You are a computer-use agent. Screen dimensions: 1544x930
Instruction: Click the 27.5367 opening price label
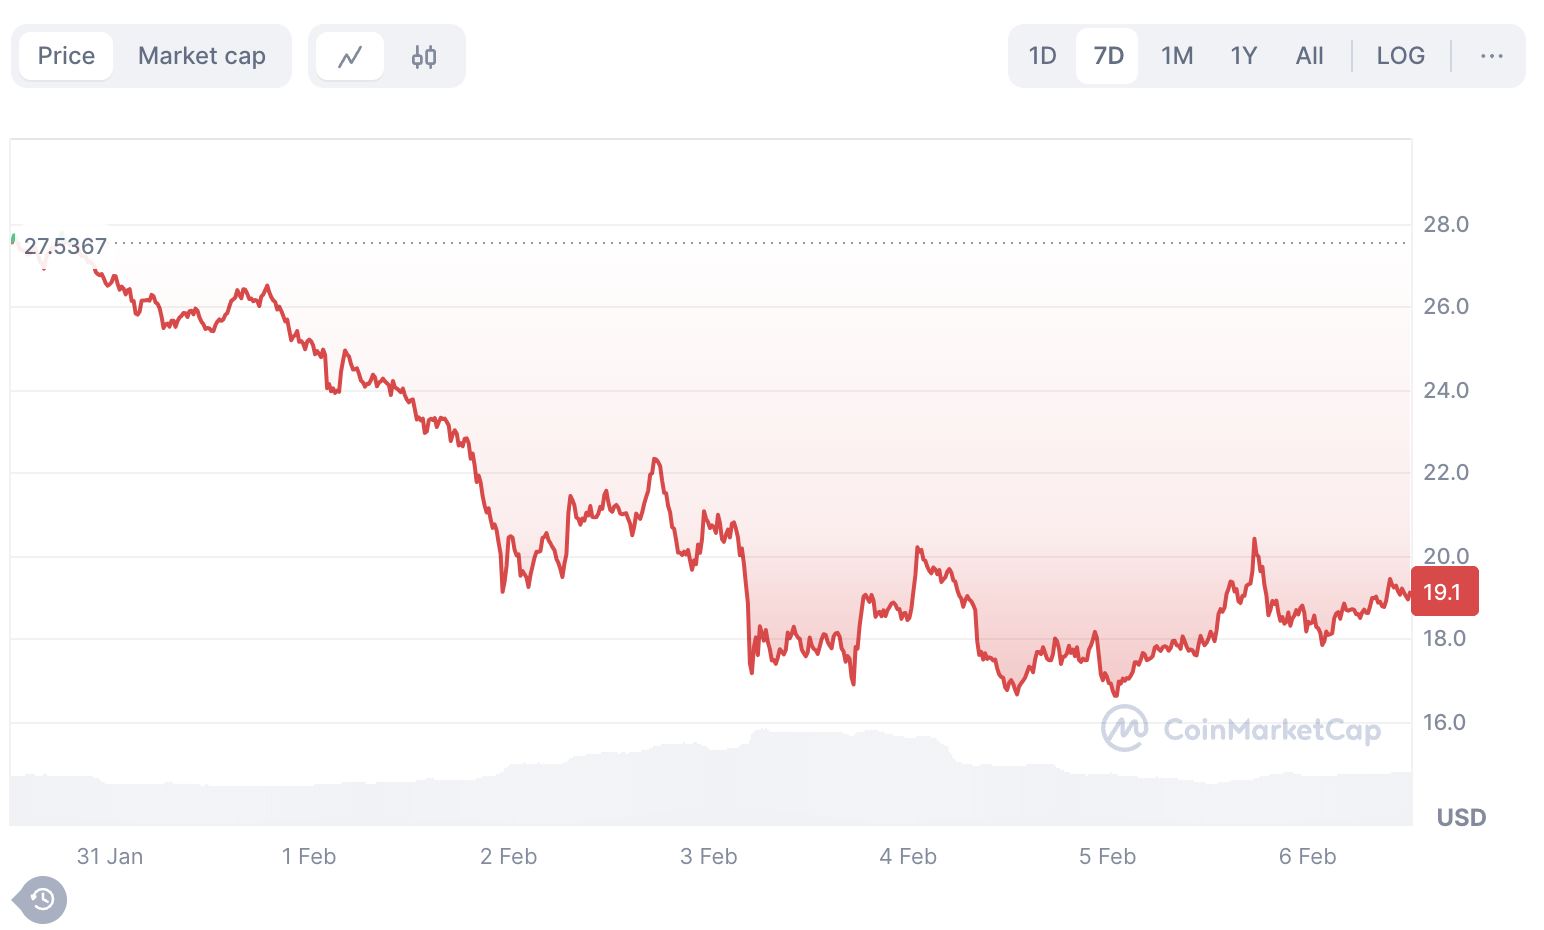(x=65, y=246)
